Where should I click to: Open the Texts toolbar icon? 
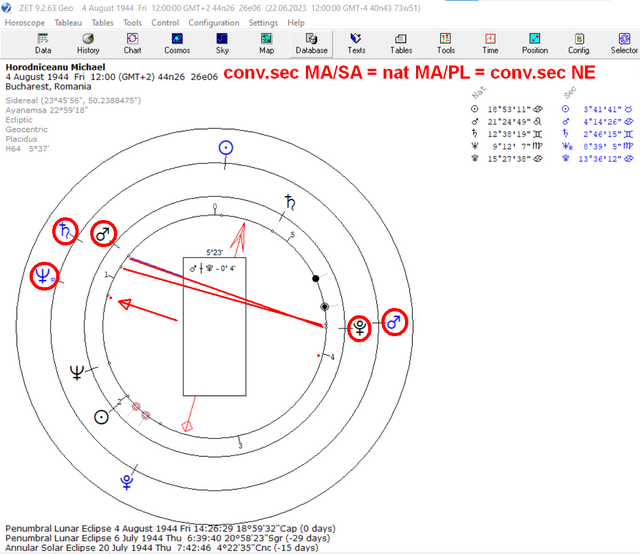tap(356, 44)
